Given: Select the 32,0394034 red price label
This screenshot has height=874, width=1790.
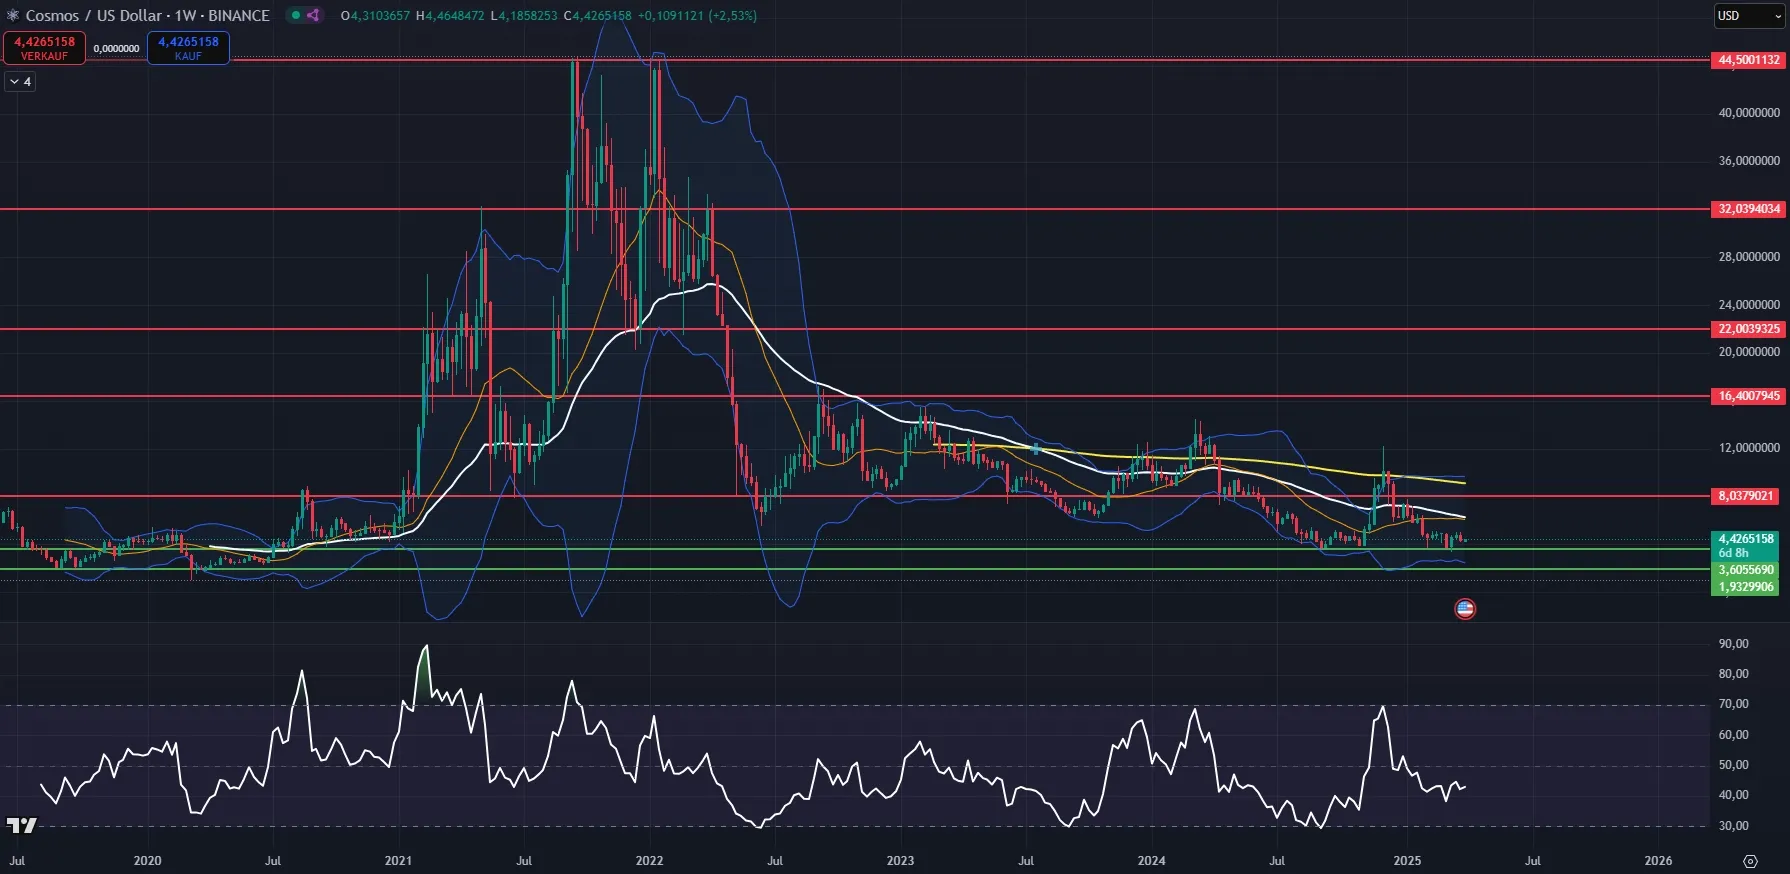Looking at the screenshot, I should pyautogui.click(x=1749, y=209).
